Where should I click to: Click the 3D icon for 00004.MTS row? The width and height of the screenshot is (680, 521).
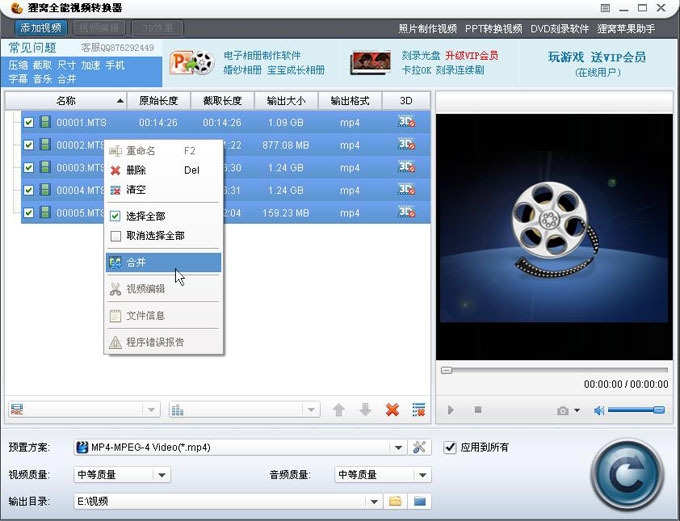(x=406, y=190)
